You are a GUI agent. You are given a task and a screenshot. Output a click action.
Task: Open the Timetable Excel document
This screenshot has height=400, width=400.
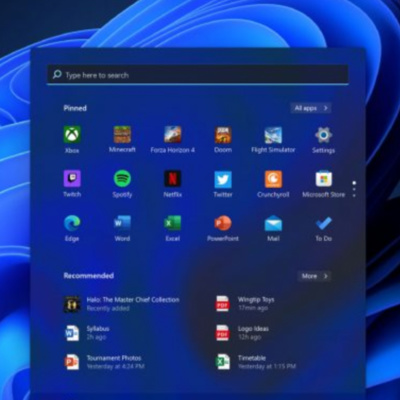click(x=256, y=362)
